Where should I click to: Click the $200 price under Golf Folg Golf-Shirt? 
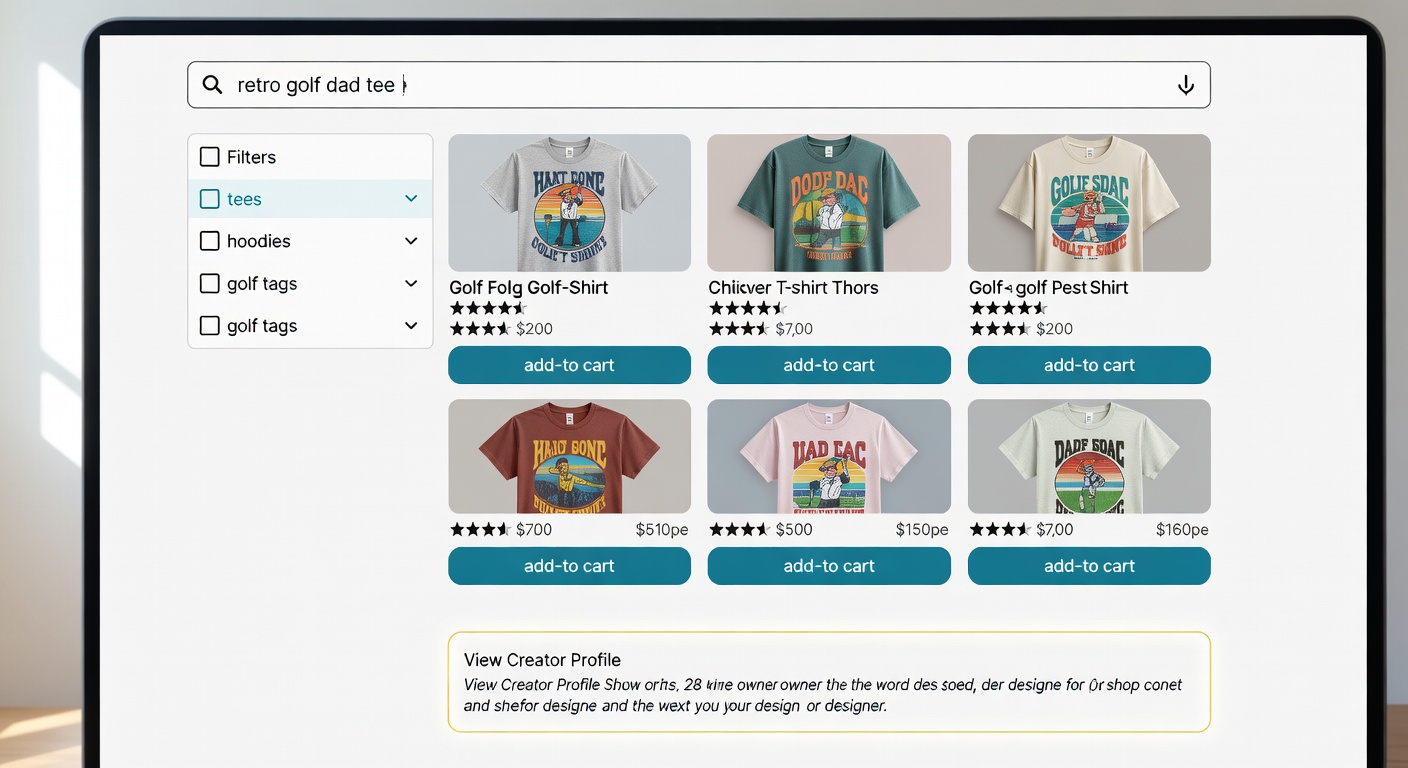tap(534, 329)
